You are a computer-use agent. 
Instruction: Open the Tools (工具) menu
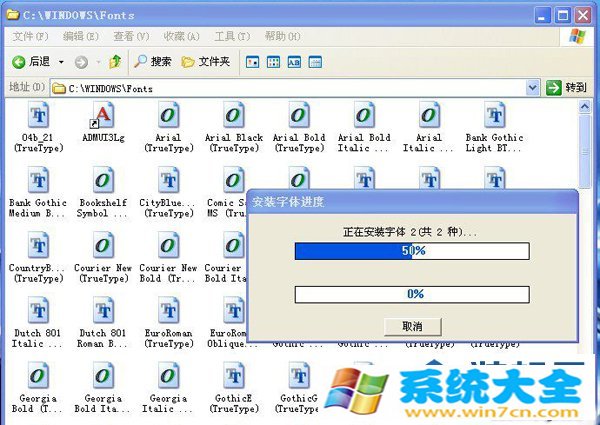pos(232,36)
